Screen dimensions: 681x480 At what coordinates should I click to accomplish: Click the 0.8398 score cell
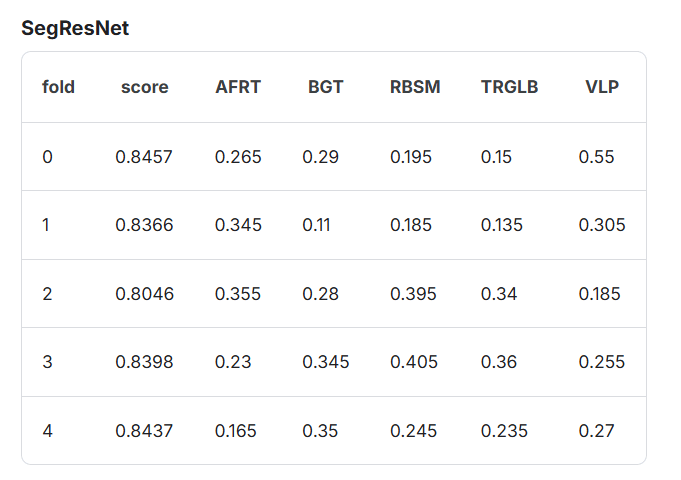144,362
